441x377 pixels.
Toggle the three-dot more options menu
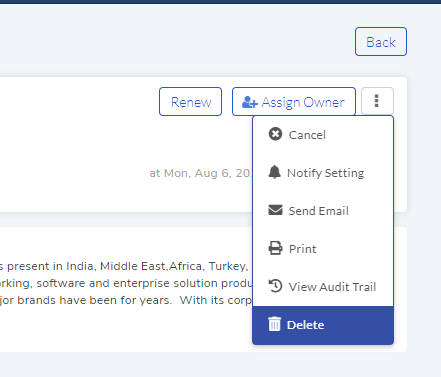[x=377, y=101]
